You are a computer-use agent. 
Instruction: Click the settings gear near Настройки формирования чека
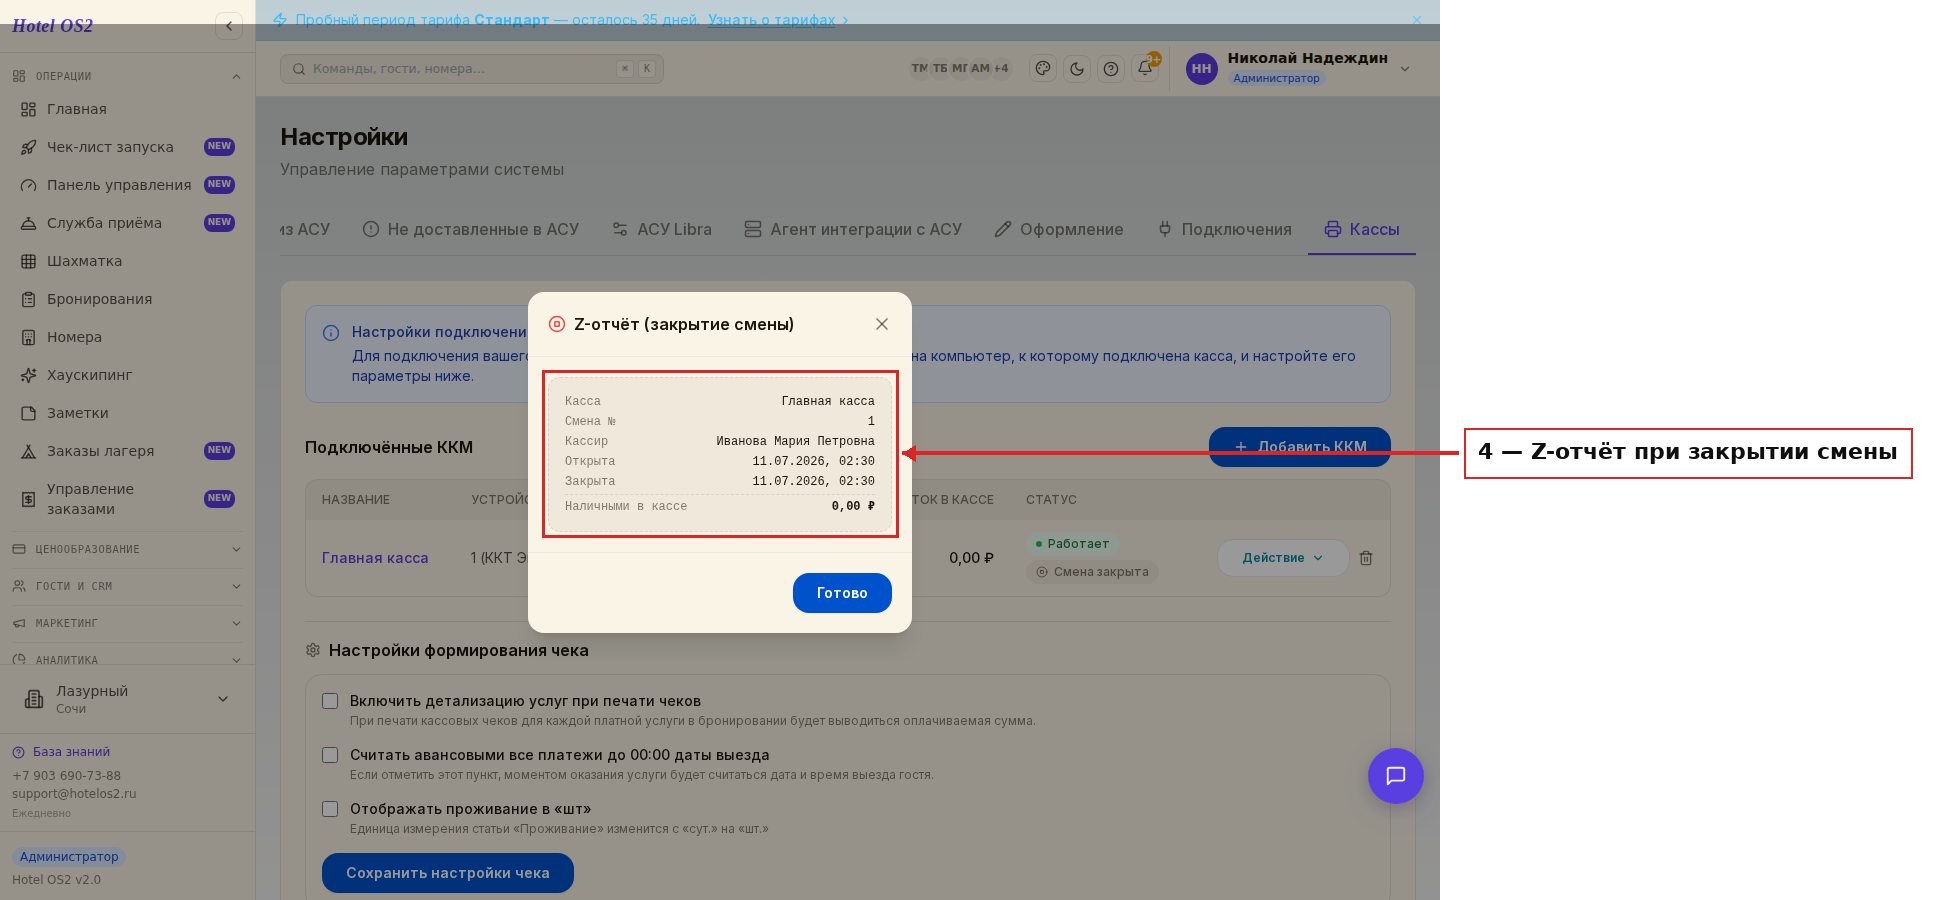pos(313,650)
